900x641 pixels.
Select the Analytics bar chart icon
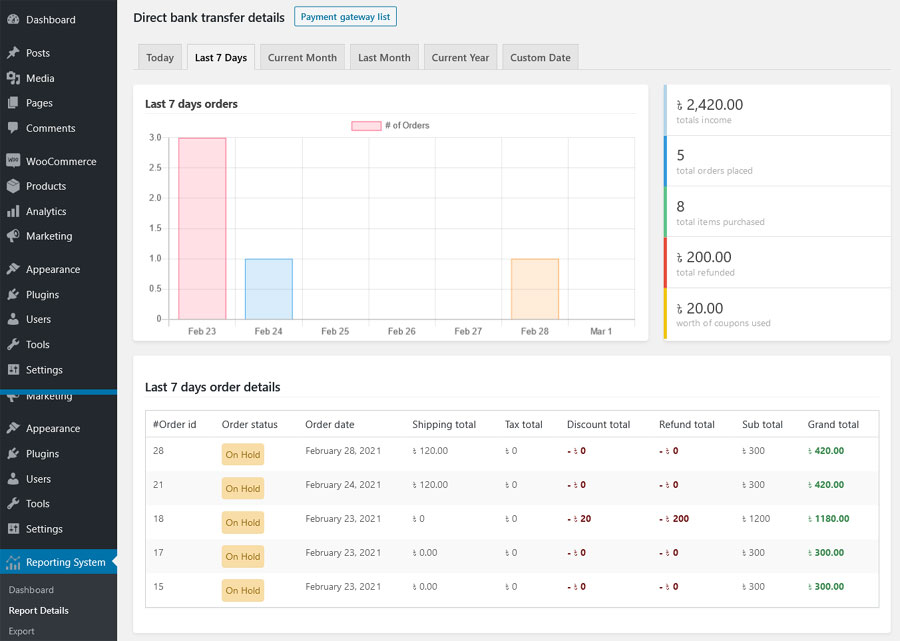point(13,211)
